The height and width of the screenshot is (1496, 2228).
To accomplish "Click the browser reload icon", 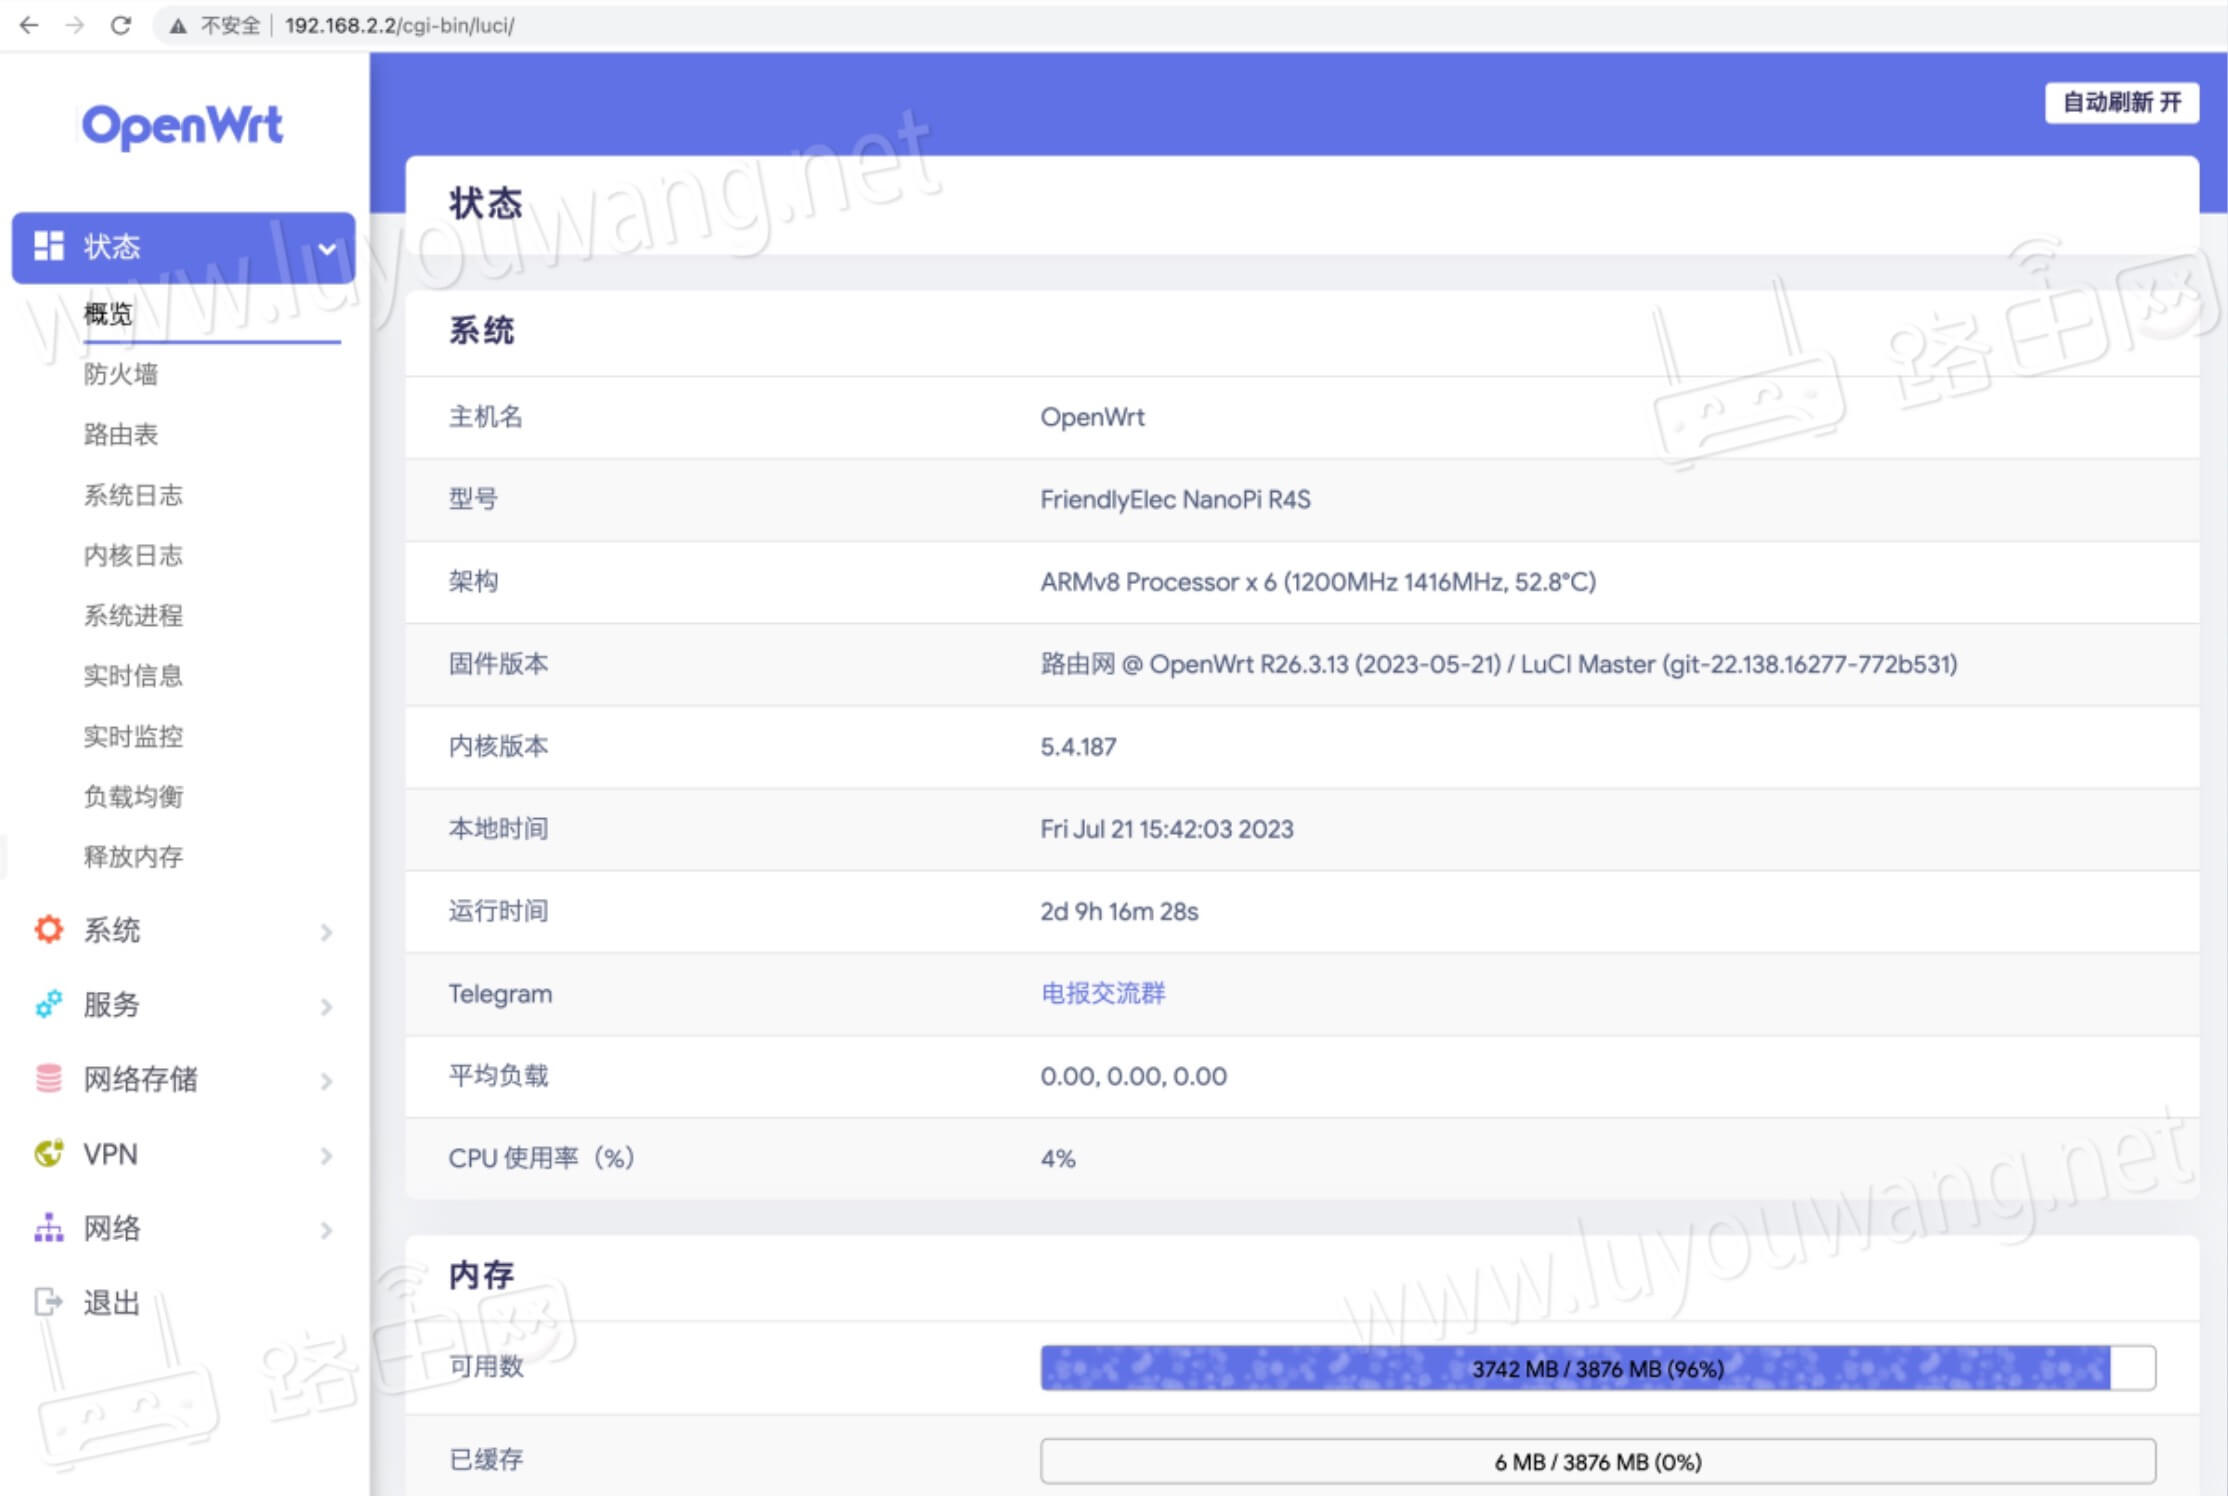I will tap(120, 25).
